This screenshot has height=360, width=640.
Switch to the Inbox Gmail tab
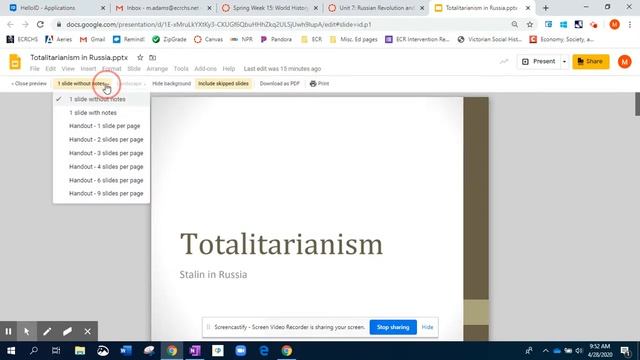163,8
